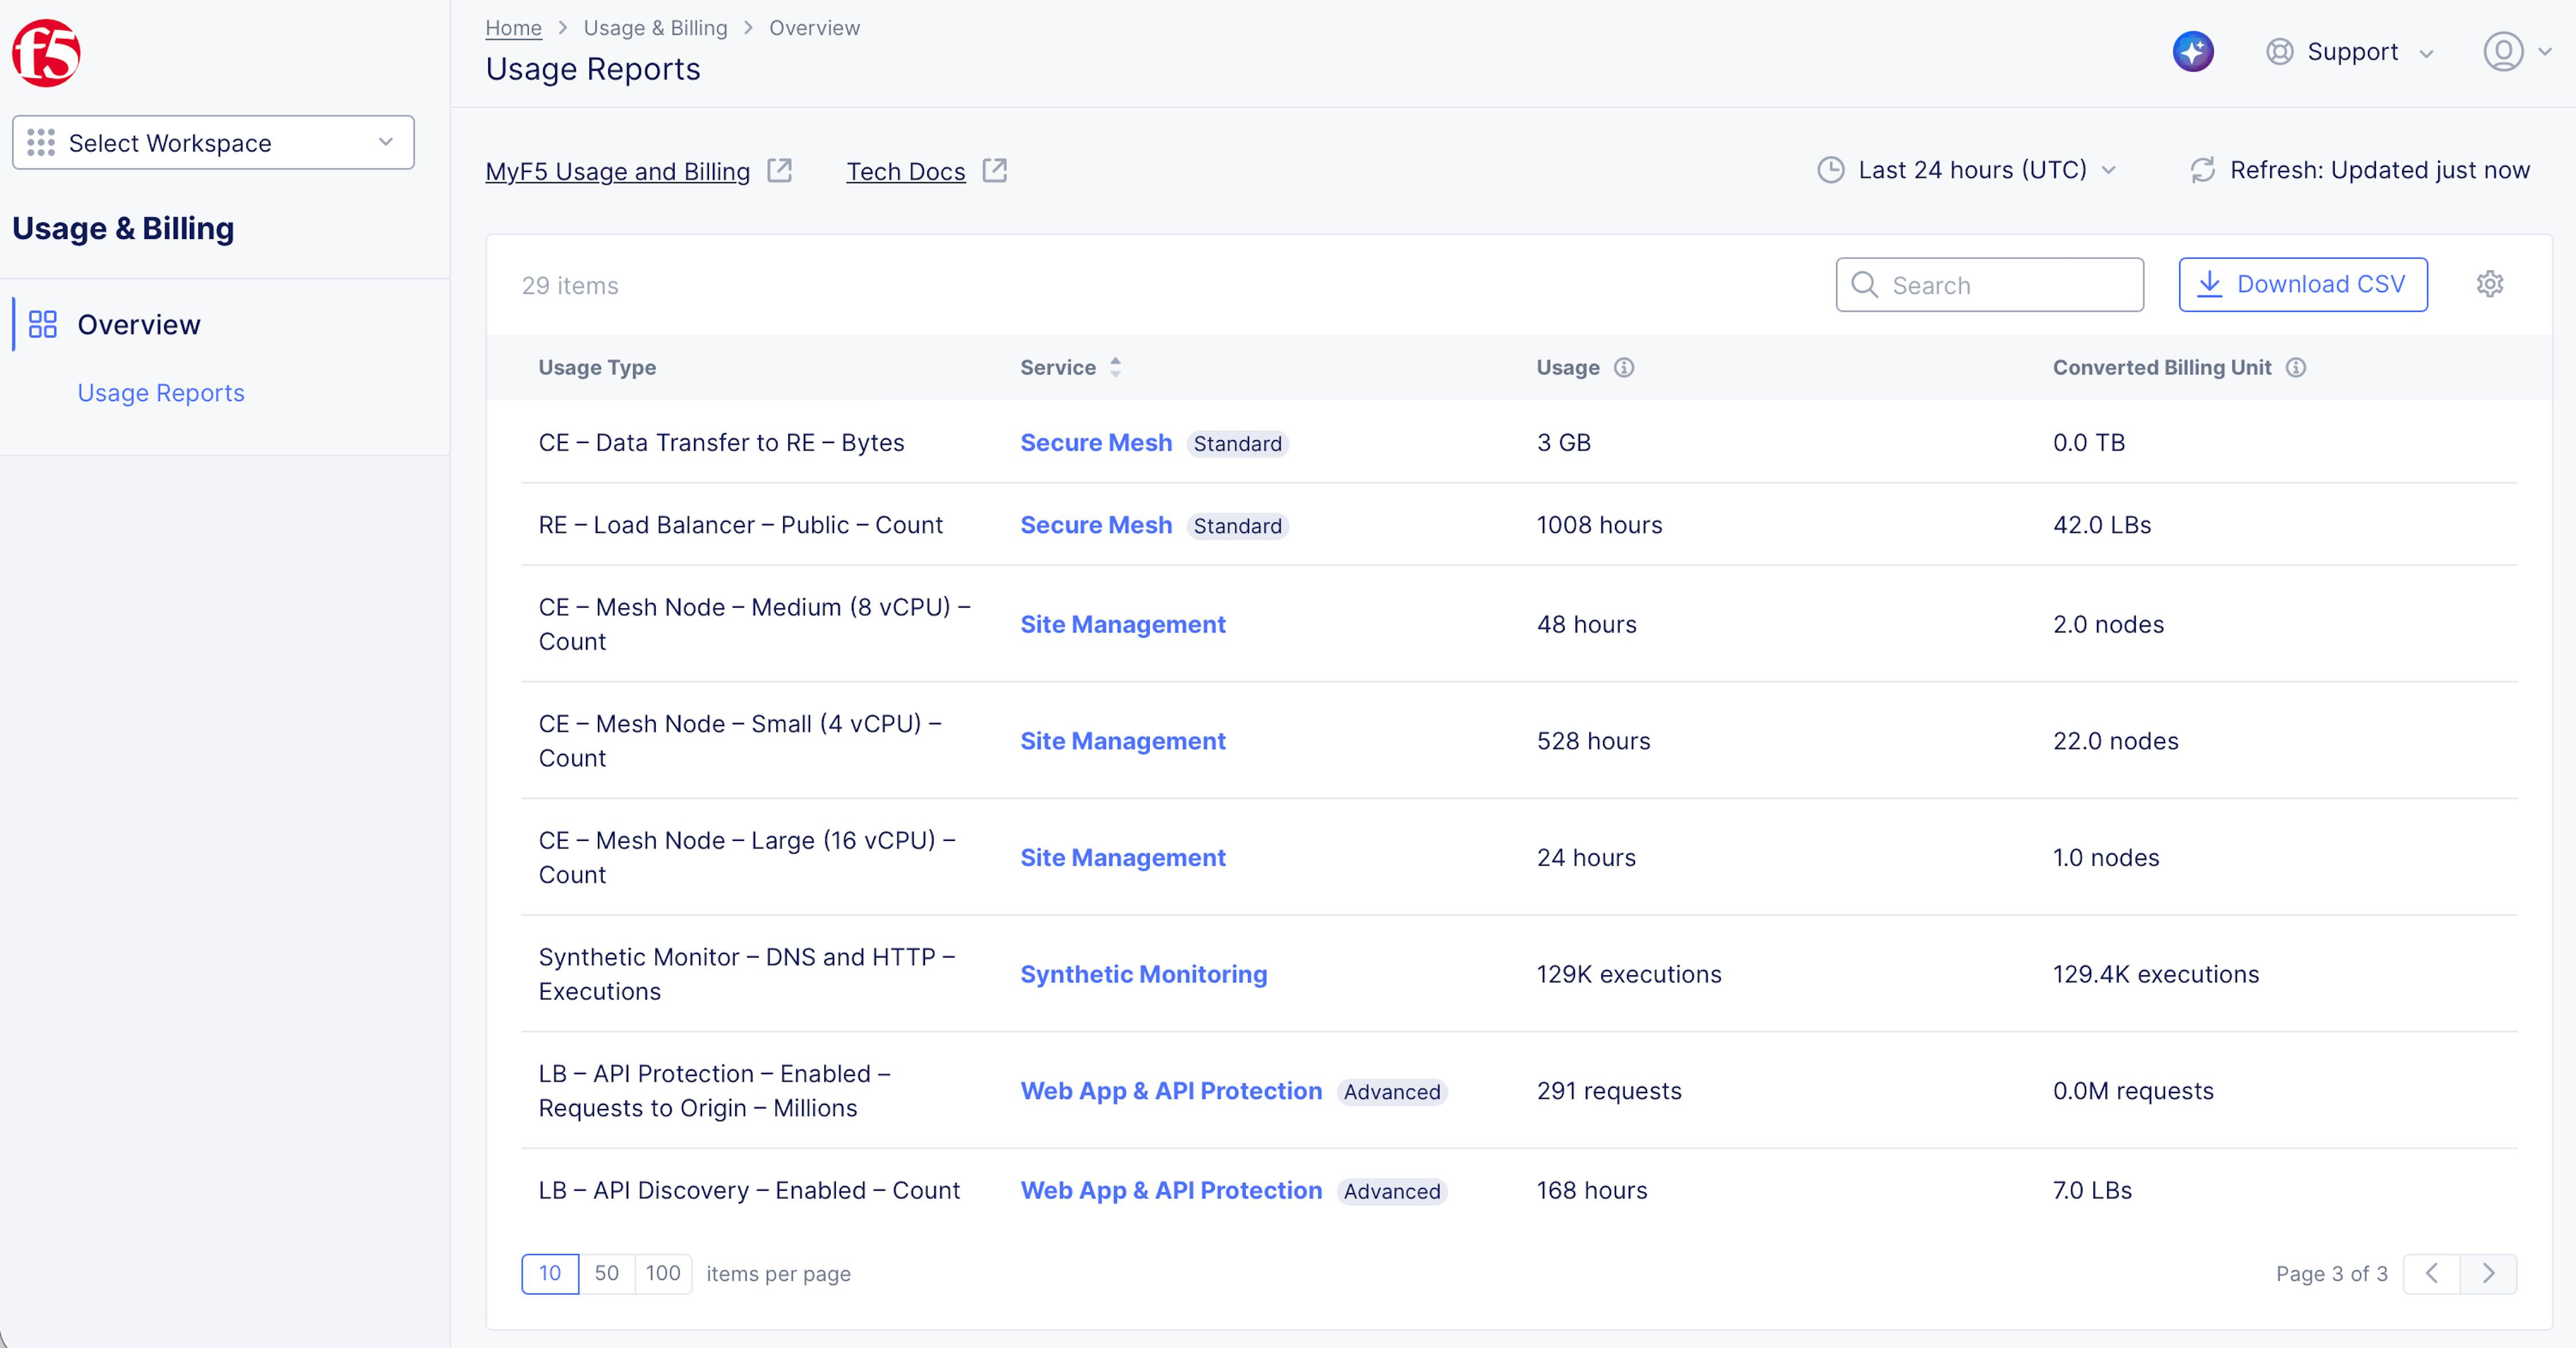2576x1348 pixels.
Task: Go to Home breadcrumb
Action: pyautogui.click(x=513, y=28)
